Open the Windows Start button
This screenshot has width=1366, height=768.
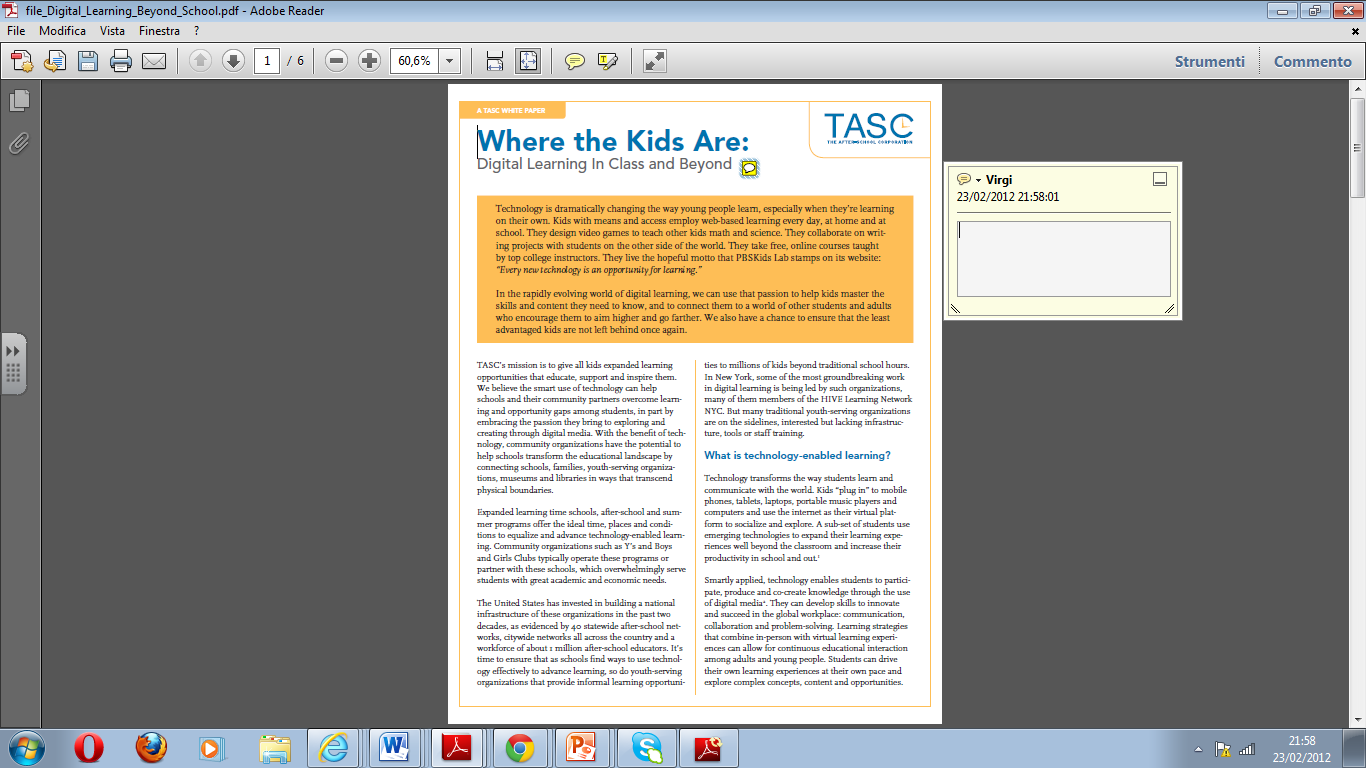[x=25, y=747]
